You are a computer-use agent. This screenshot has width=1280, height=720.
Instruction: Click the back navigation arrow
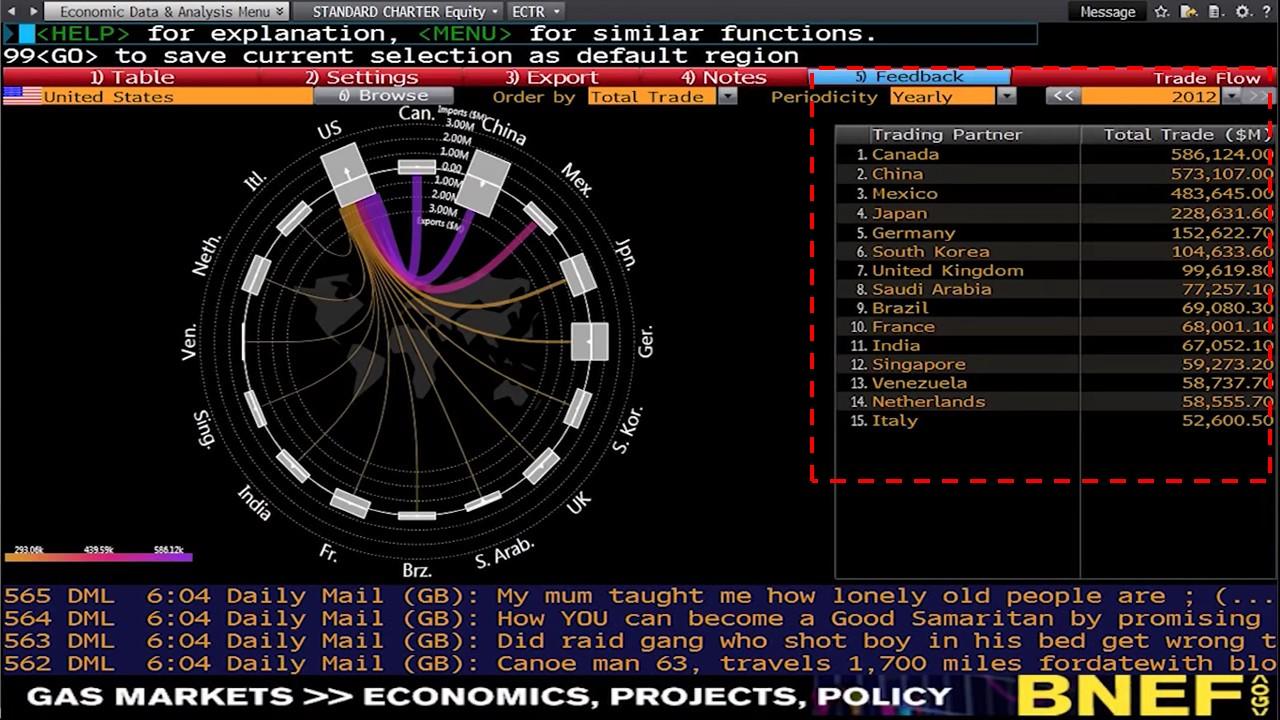pos(11,12)
